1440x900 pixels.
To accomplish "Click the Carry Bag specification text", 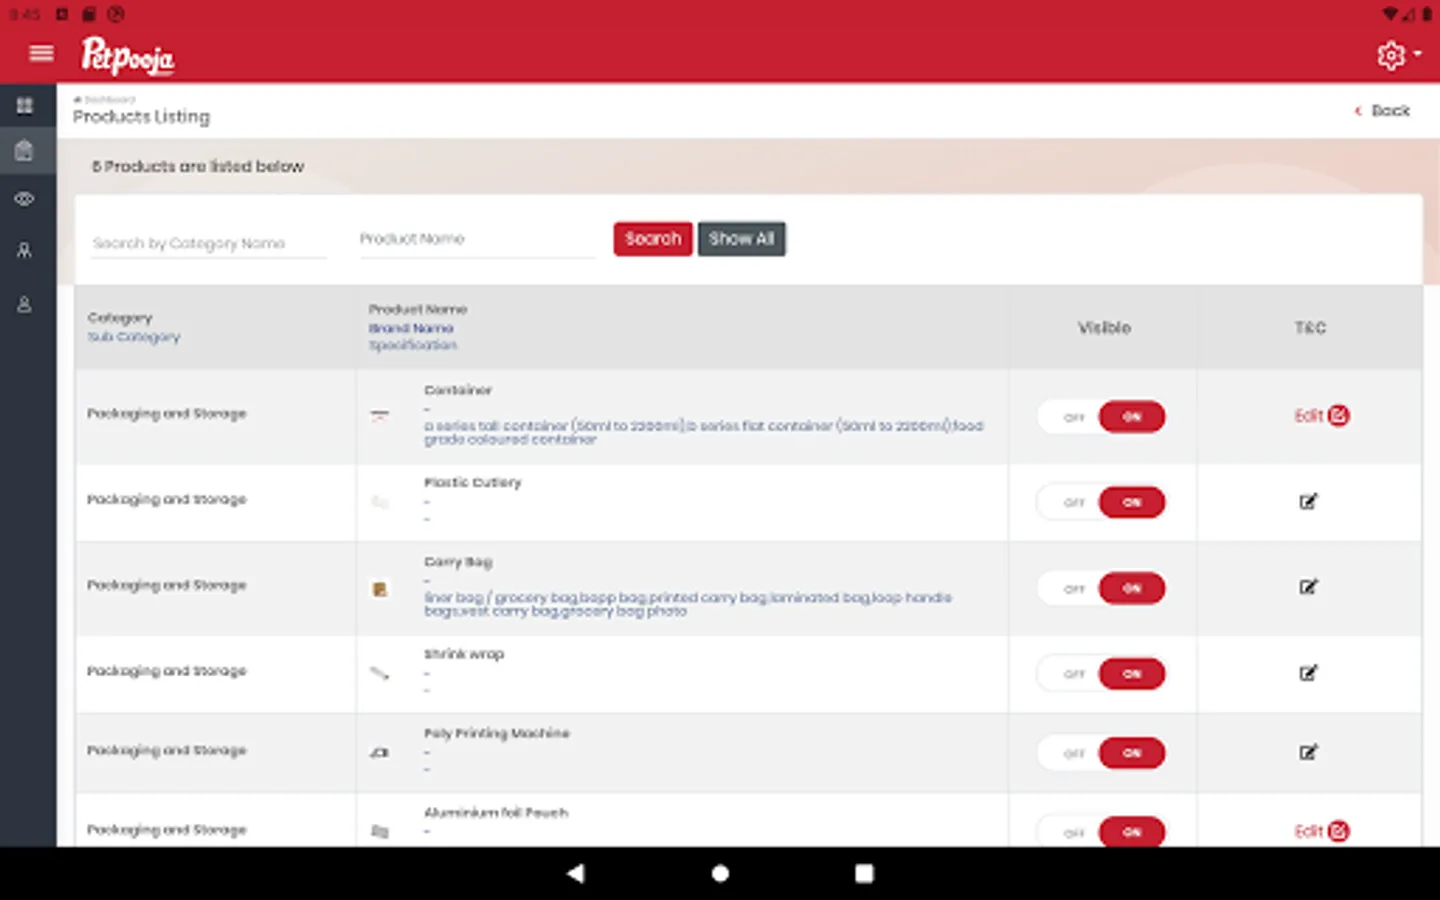I will tap(688, 604).
